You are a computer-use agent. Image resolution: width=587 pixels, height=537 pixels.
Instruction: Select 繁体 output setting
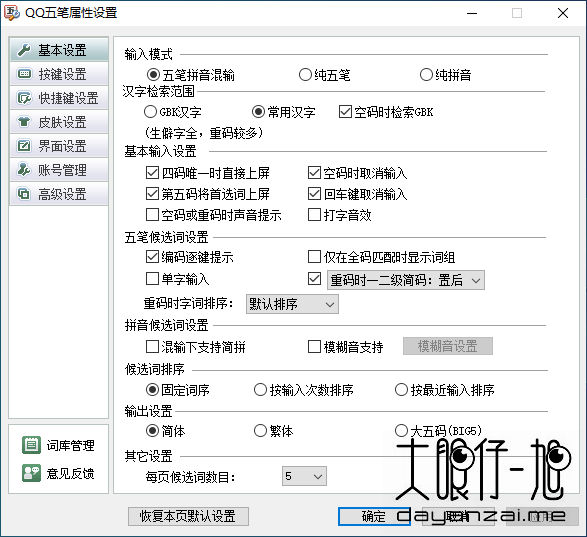[x=260, y=431]
